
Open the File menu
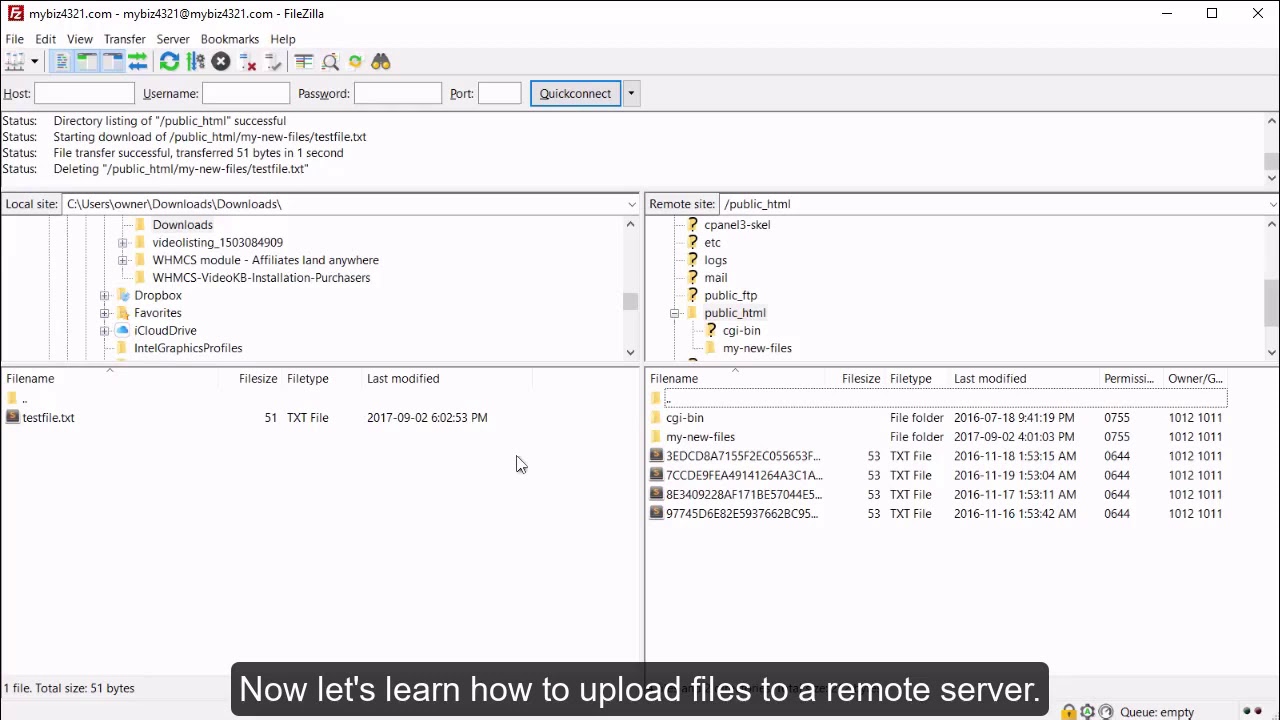pyautogui.click(x=14, y=39)
